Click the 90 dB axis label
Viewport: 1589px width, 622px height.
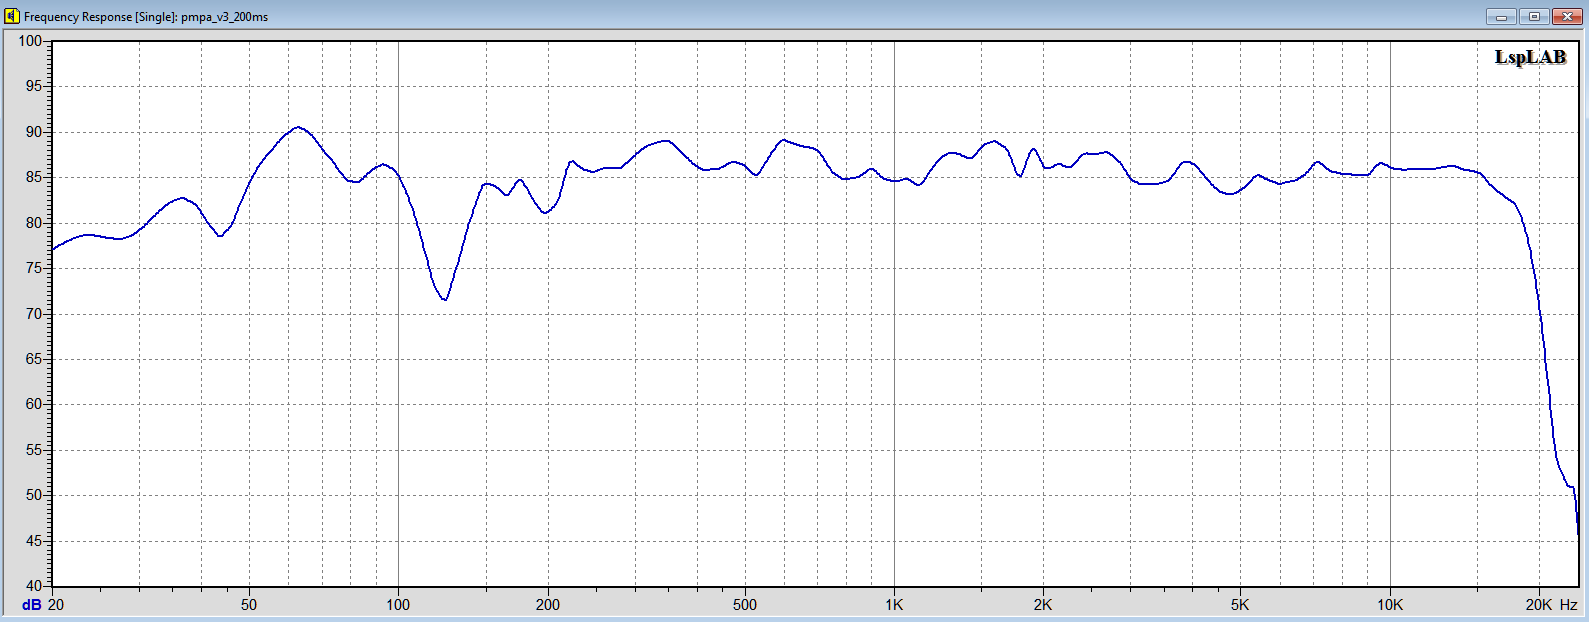click(33, 132)
